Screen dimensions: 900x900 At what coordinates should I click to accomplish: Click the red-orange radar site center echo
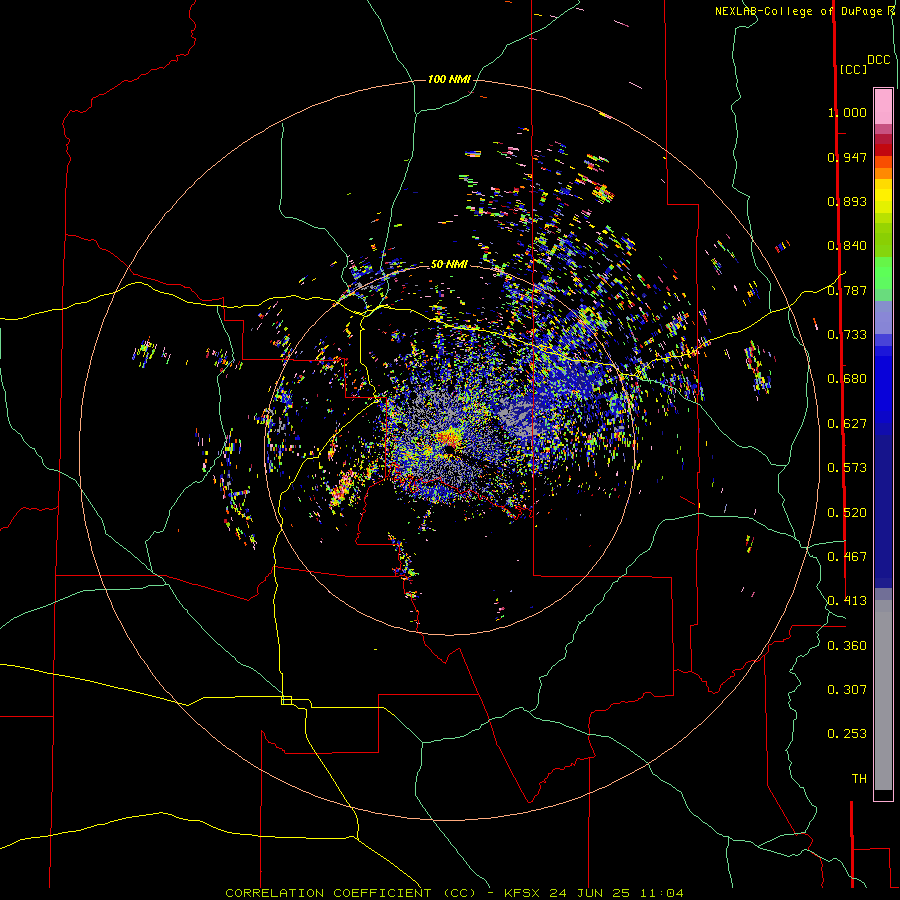coord(447,440)
